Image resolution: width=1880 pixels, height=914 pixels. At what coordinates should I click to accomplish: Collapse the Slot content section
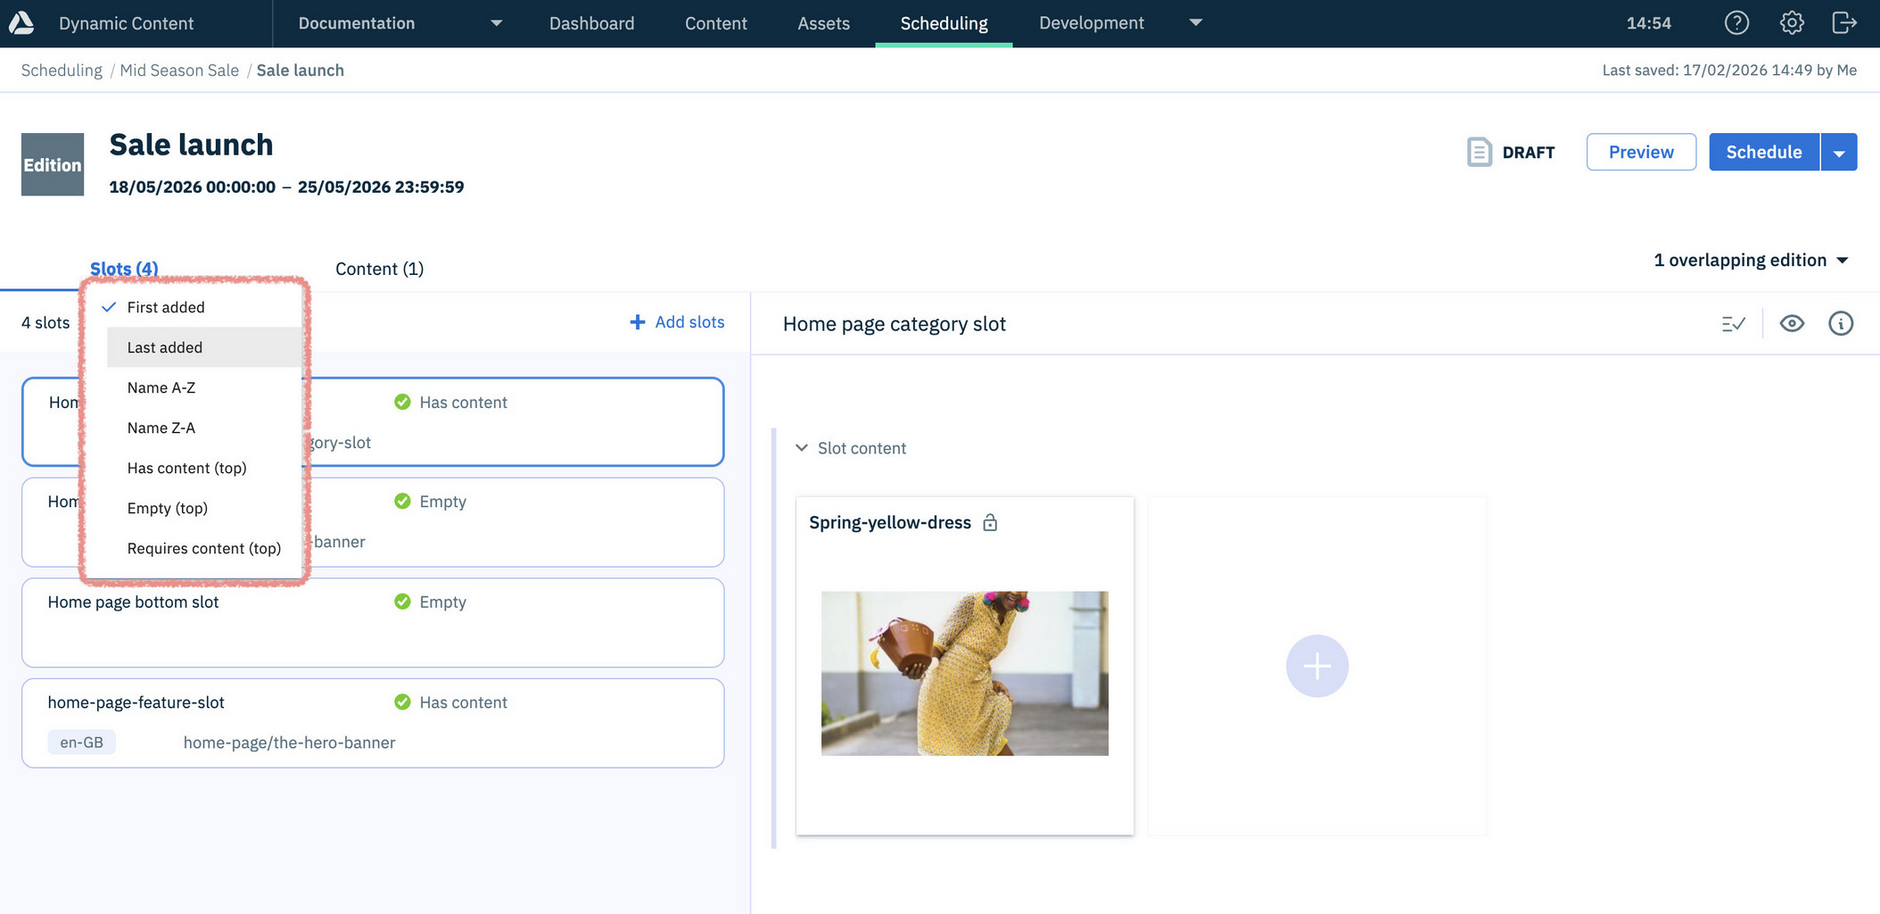802,448
